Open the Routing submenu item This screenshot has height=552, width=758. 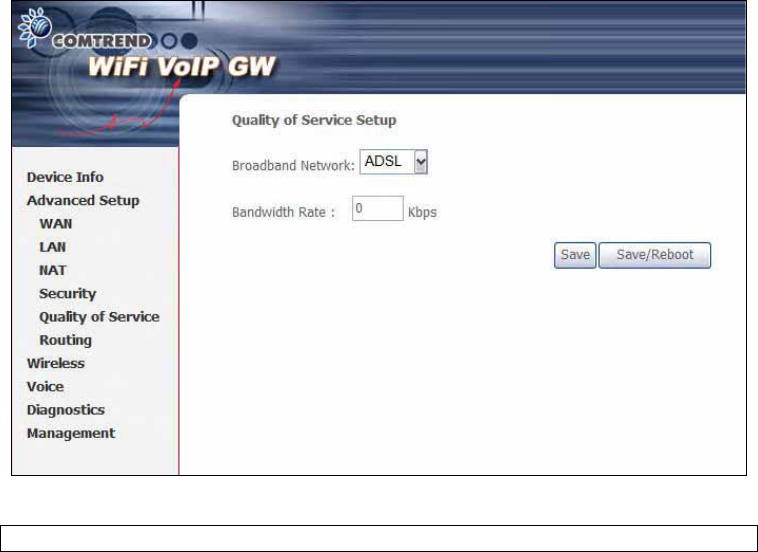[x=66, y=340]
